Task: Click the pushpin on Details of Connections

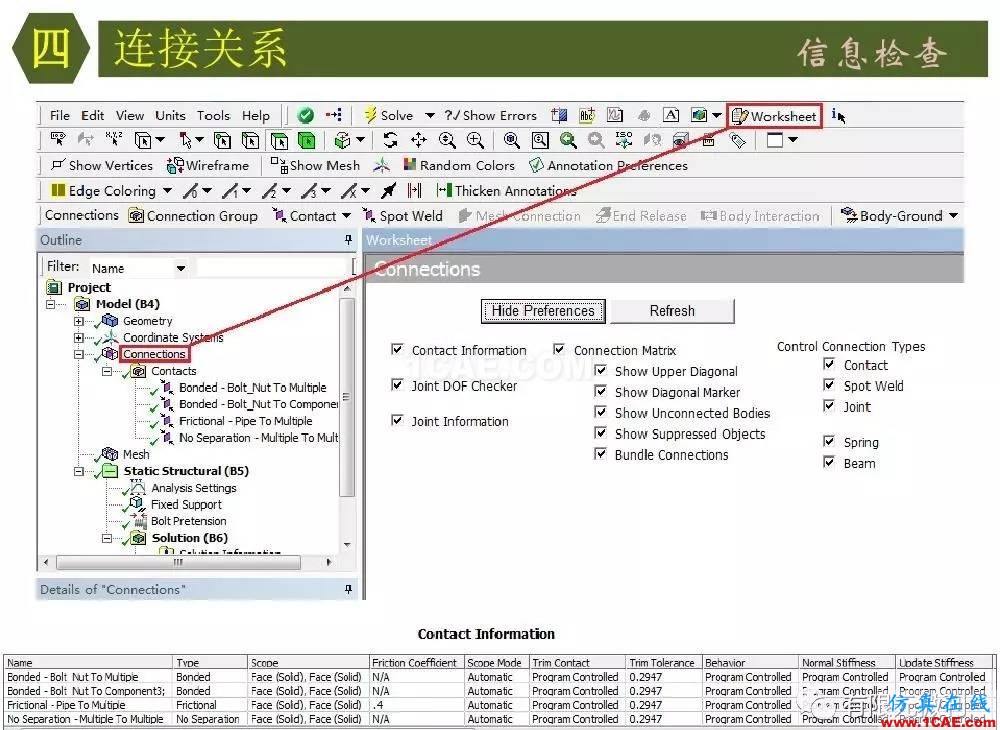Action: (348, 589)
